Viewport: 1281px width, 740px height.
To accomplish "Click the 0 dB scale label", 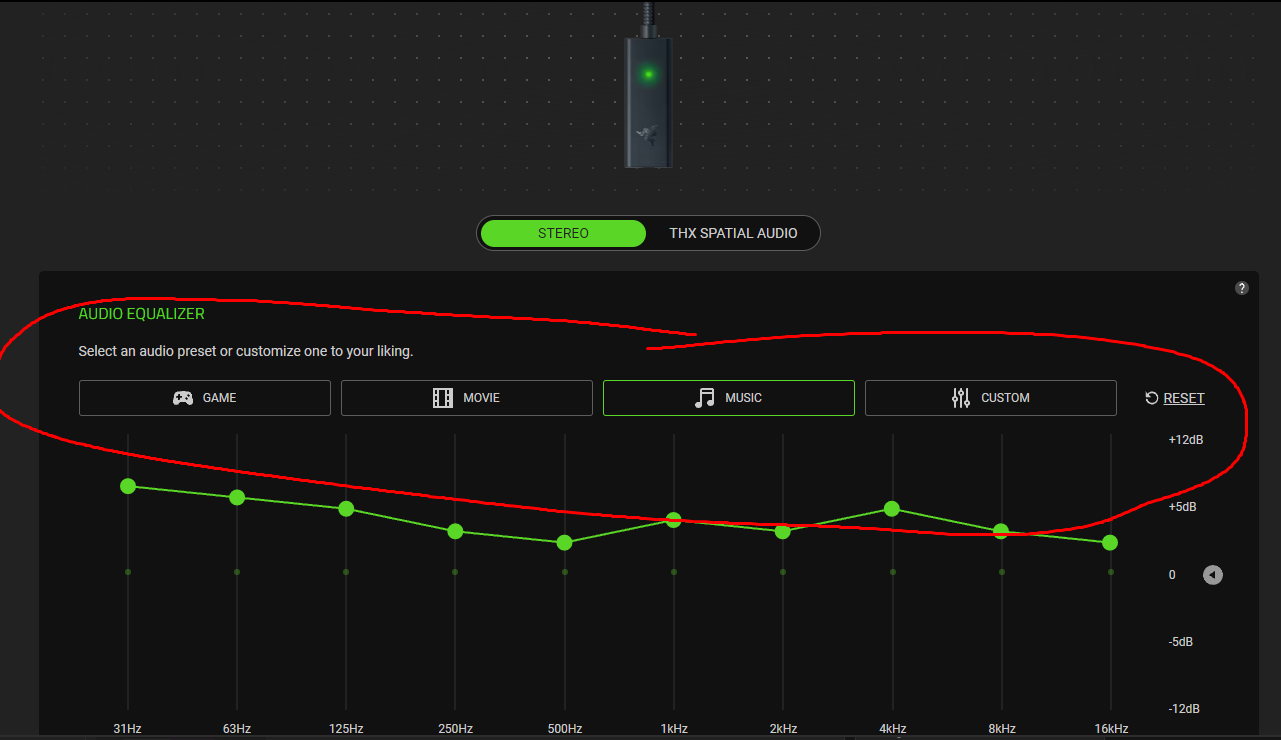I will 1172,575.
